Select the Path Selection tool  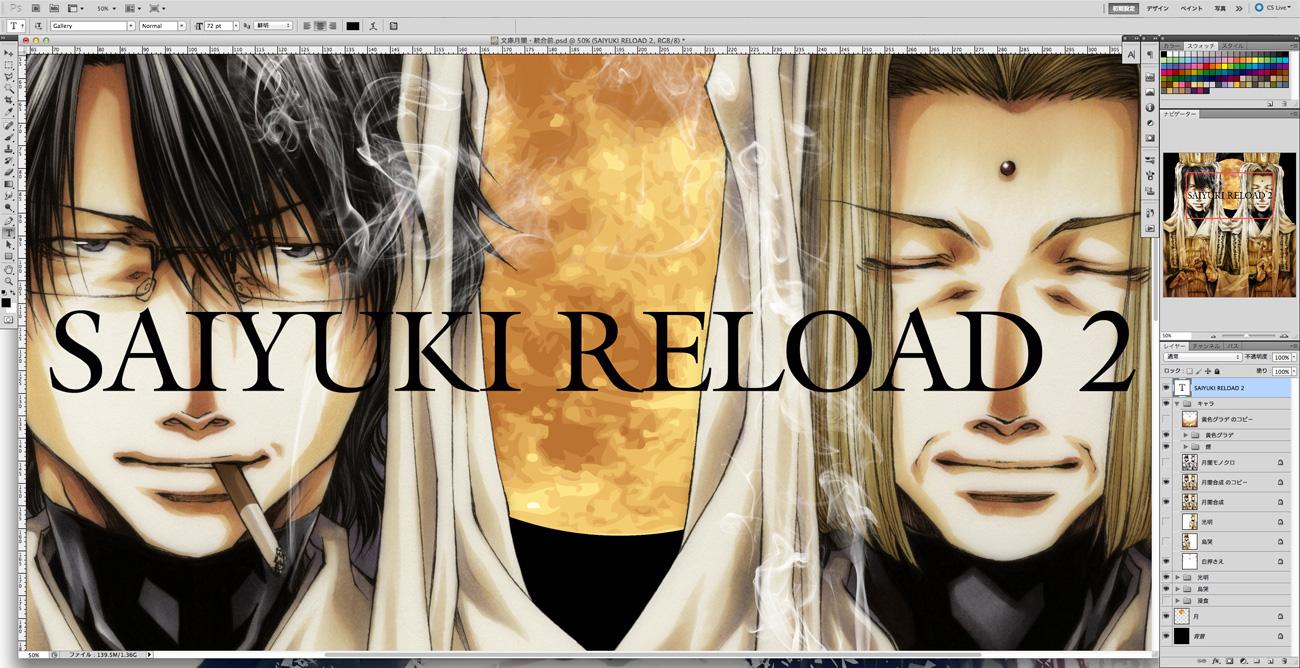(8, 244)
